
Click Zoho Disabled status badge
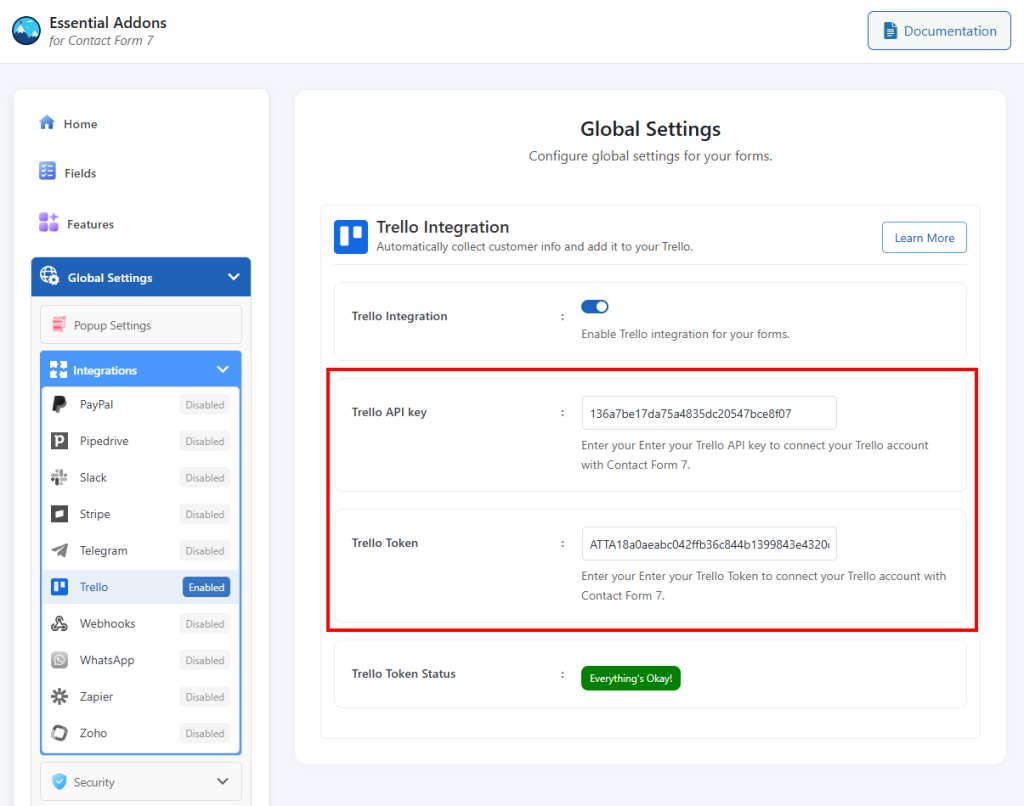pyautogui.click(x=204, y=734)
